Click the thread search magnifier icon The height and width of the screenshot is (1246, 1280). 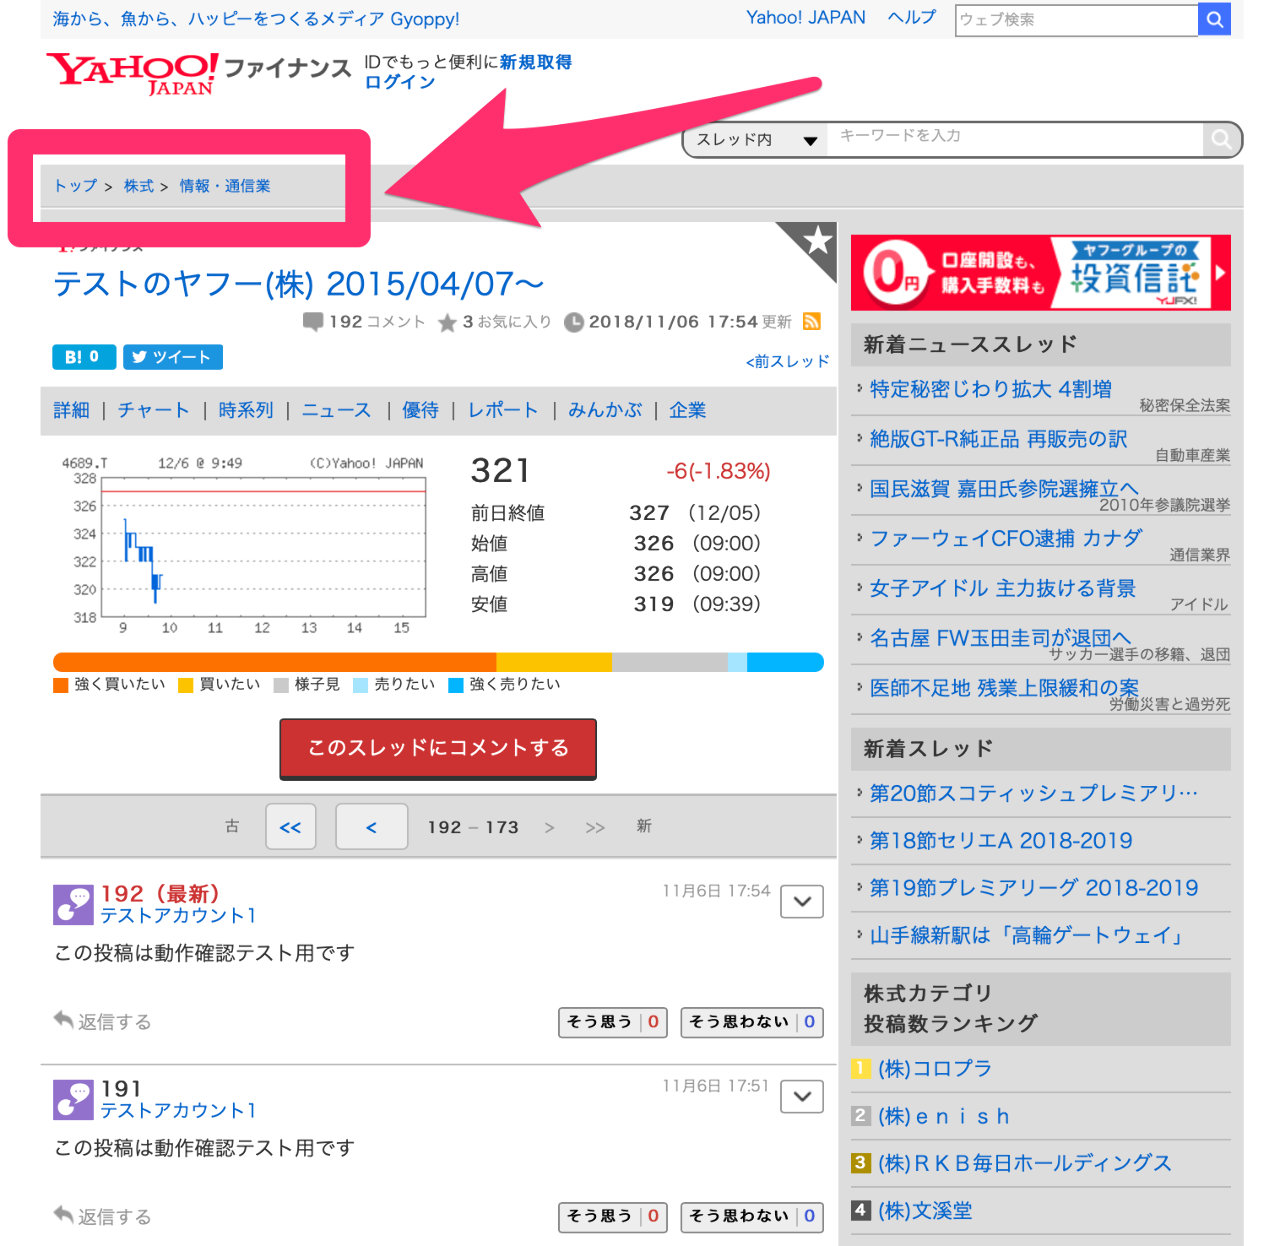pos(1221,140)
